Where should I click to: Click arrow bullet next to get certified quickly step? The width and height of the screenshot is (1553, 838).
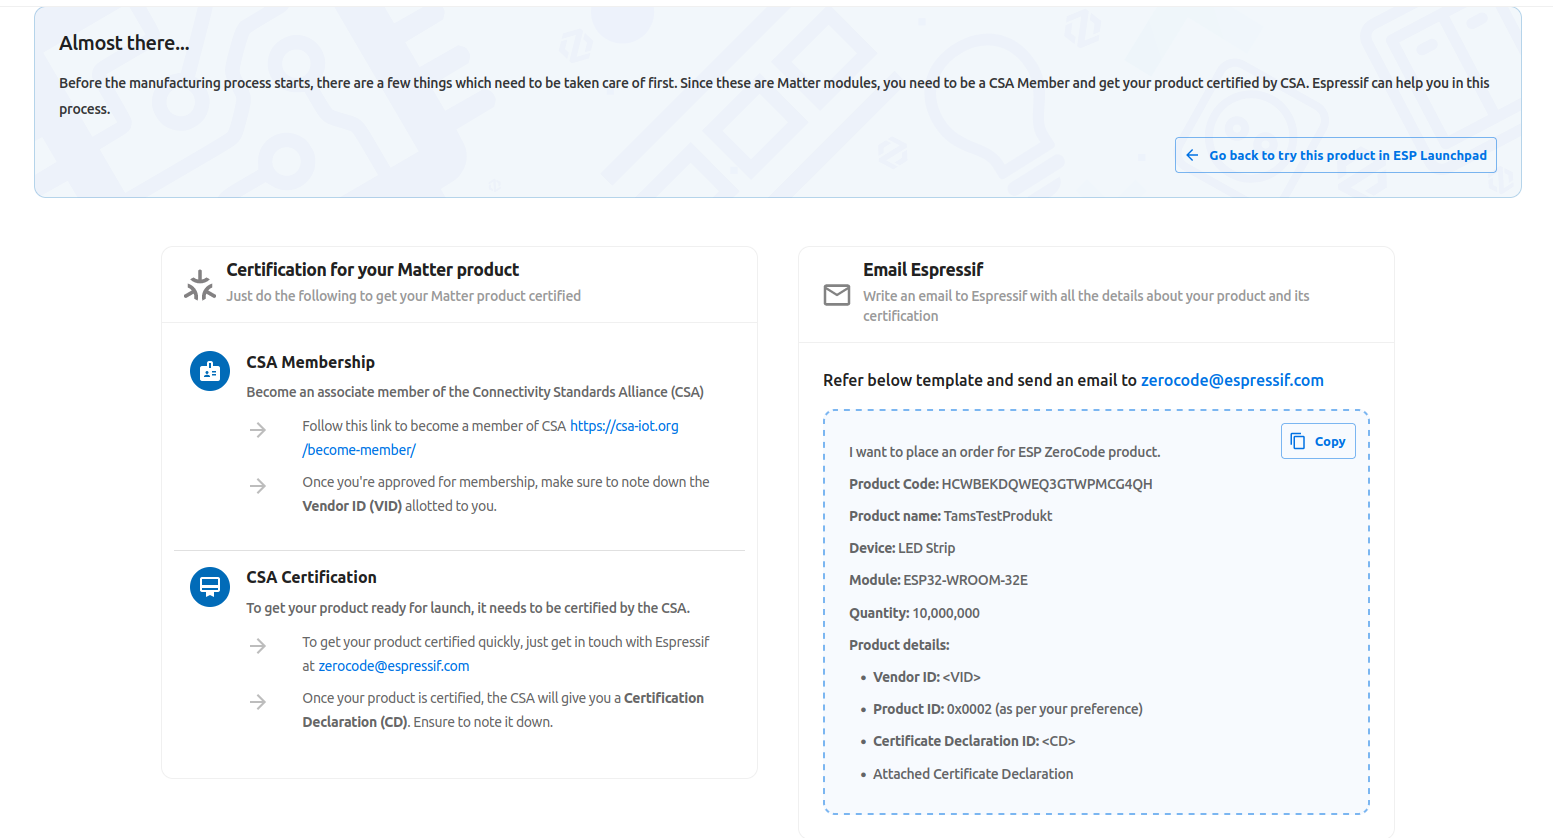pyautogui.click(x=258, y=646)
